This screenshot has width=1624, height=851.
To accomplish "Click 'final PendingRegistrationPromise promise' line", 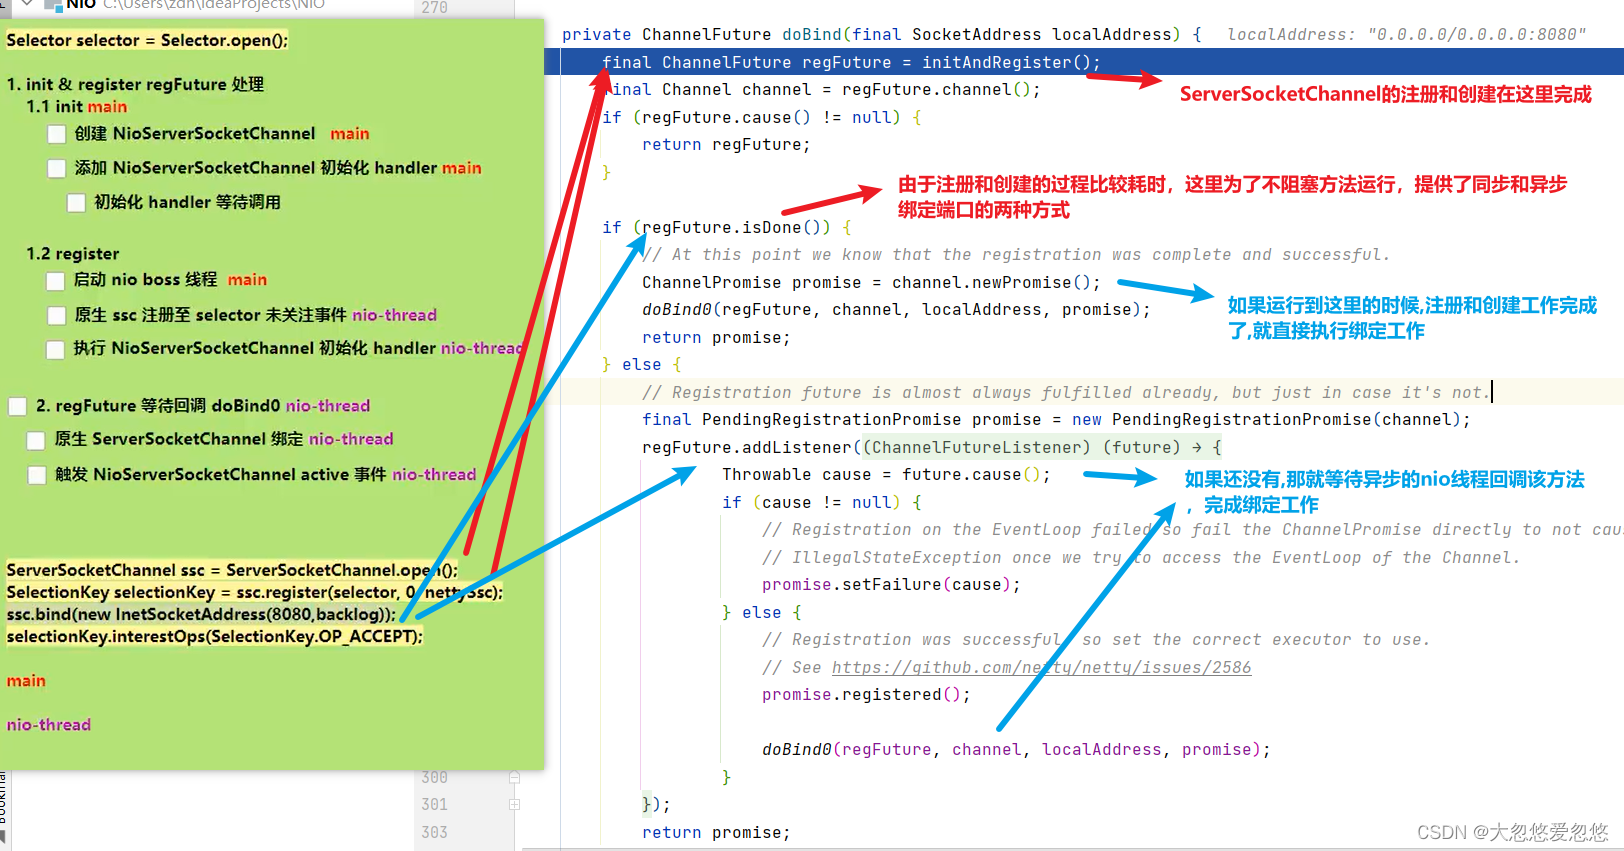I will [x=1056, y=420].
